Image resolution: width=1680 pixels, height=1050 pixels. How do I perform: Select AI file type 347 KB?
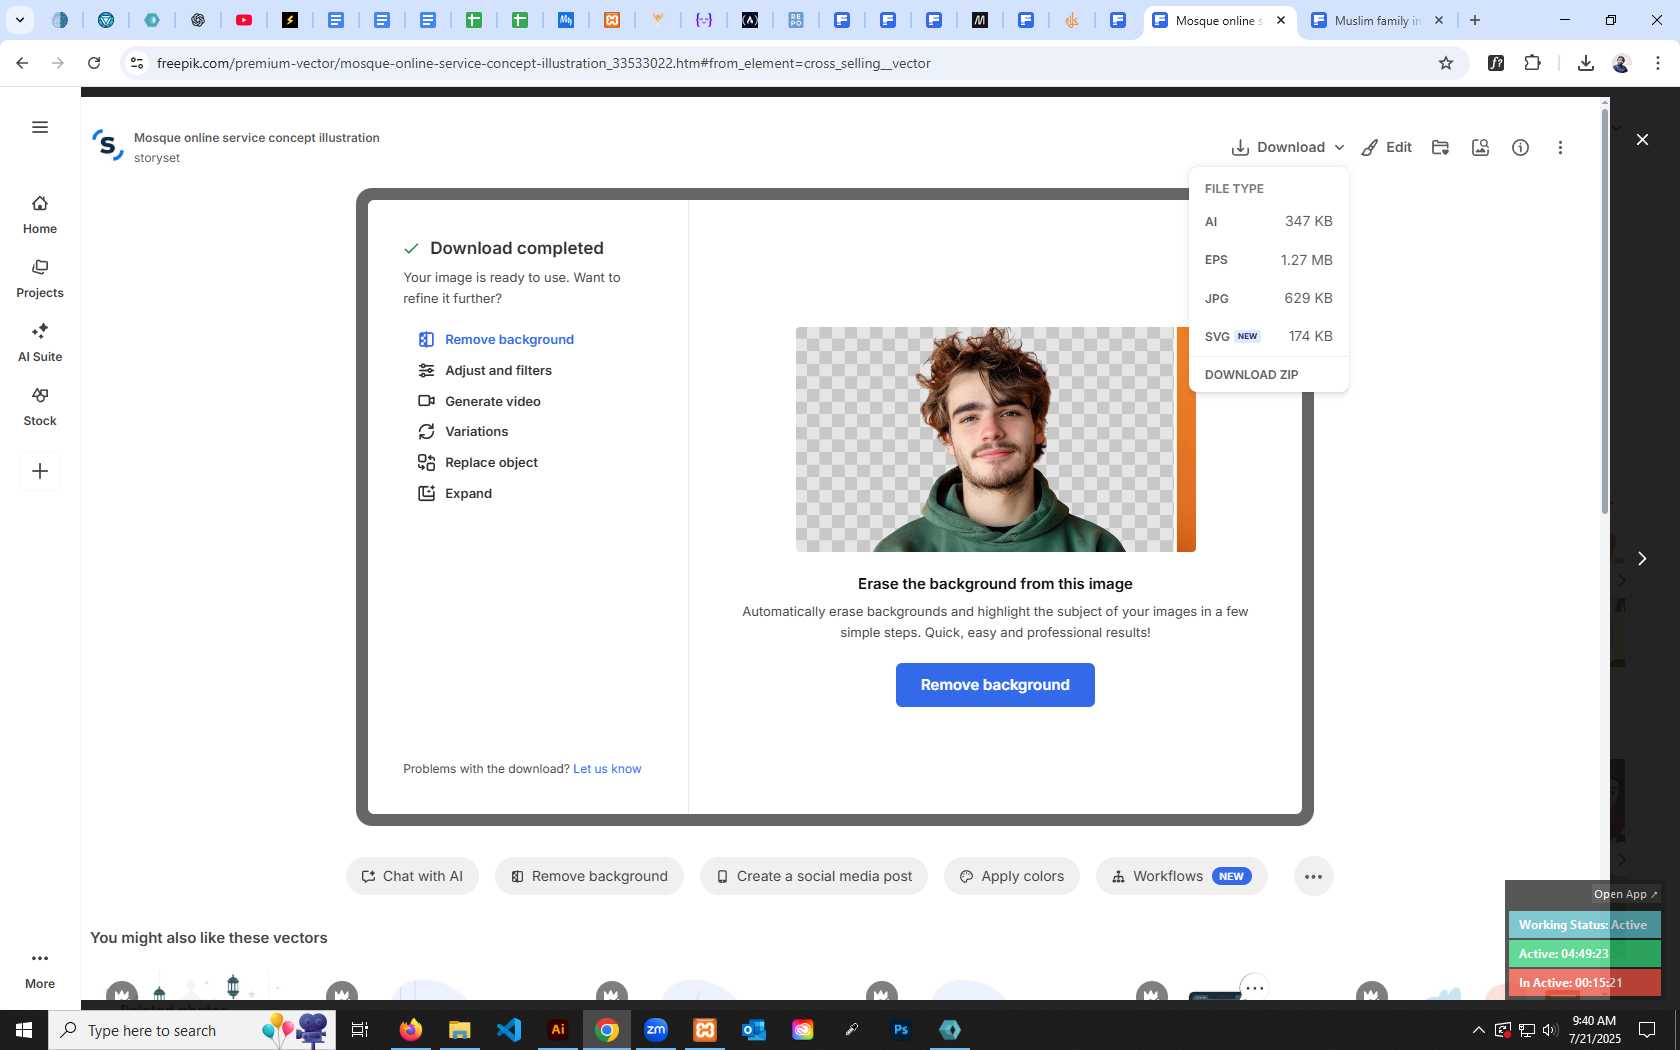[1268, 221]
